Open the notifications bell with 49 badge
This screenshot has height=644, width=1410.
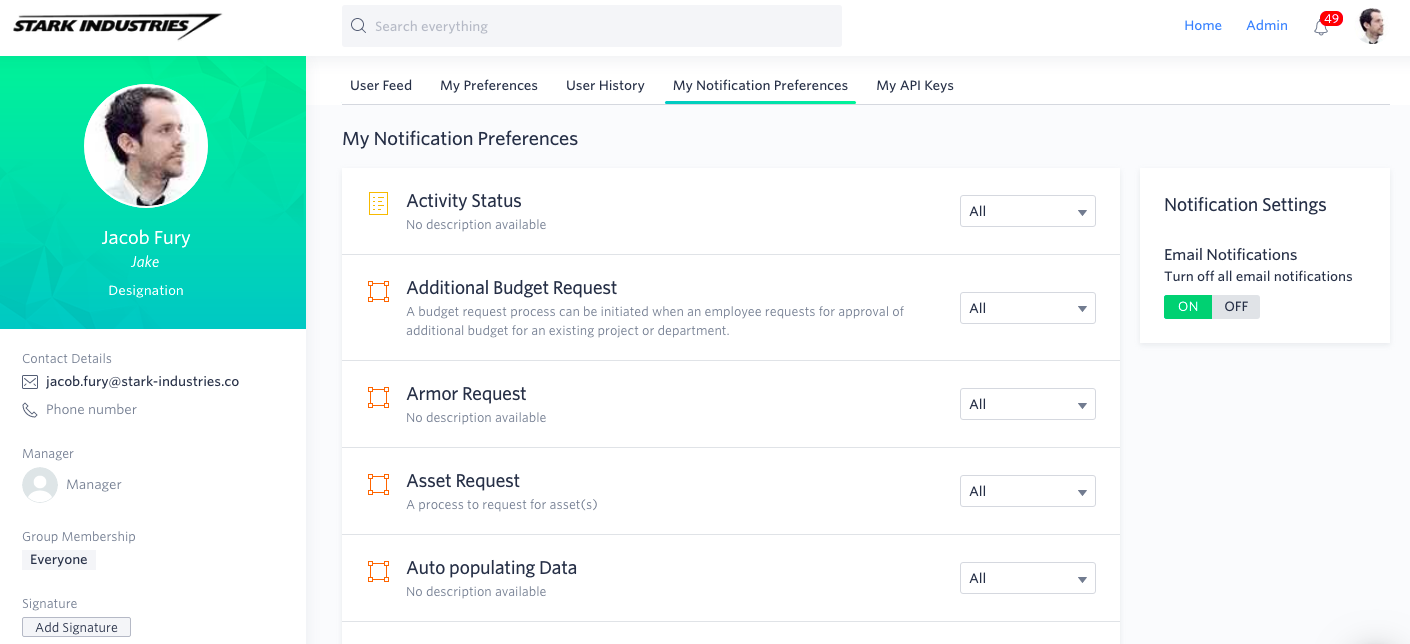point(1322,27)
